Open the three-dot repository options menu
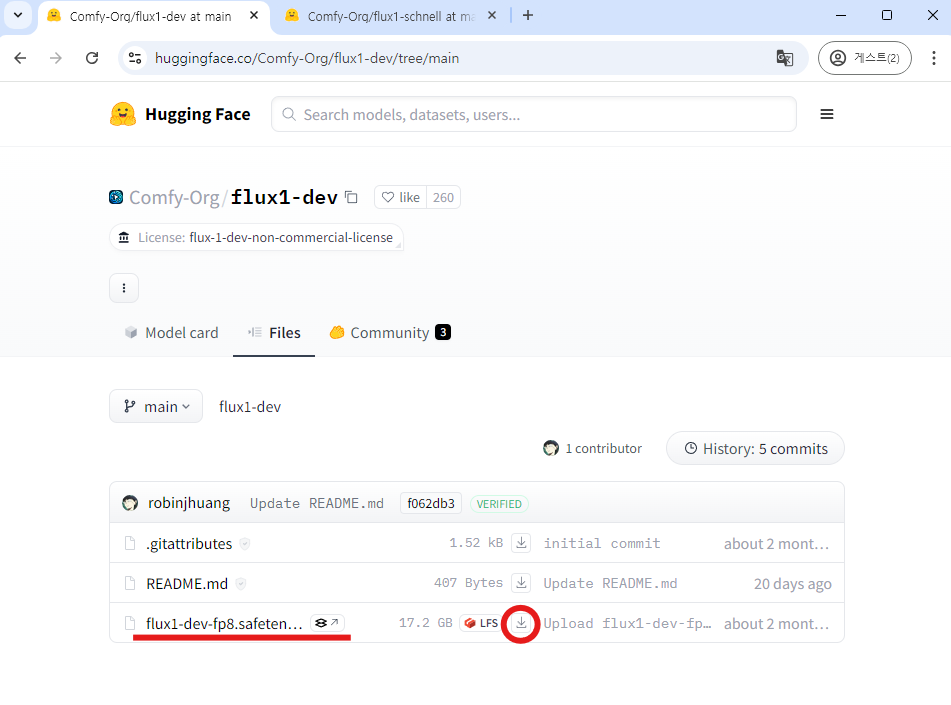 pos(124,288)
